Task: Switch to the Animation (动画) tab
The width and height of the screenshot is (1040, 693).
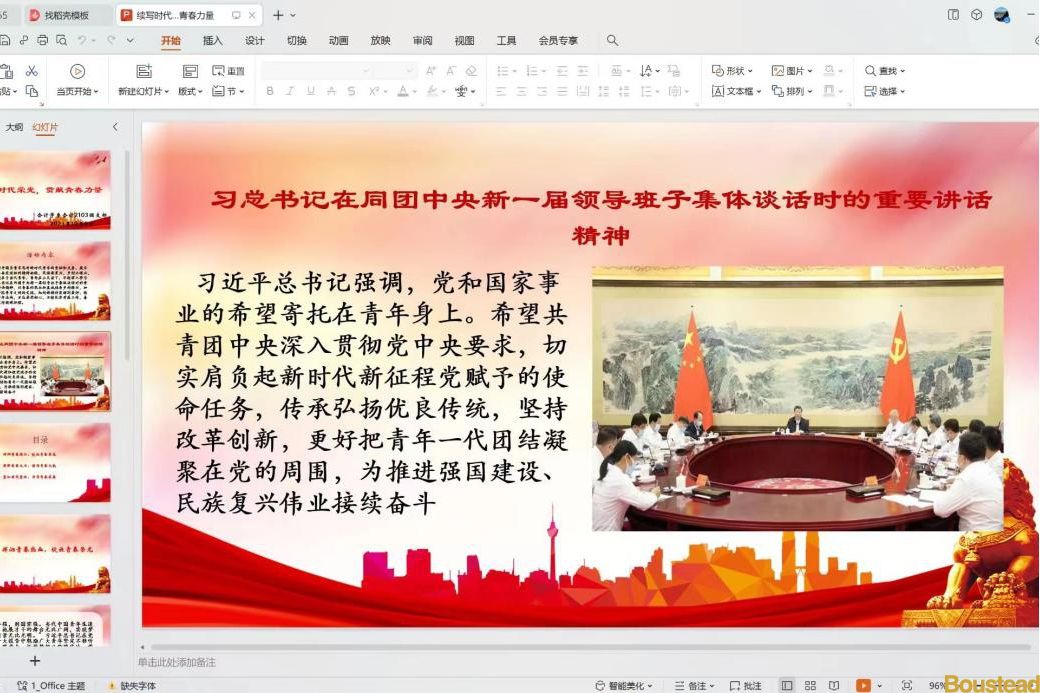Action: click(x=338, y=41)
